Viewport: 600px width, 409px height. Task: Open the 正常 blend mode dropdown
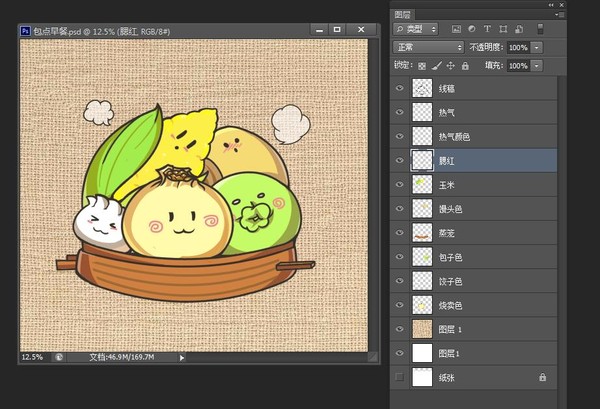tap(428, 47)
